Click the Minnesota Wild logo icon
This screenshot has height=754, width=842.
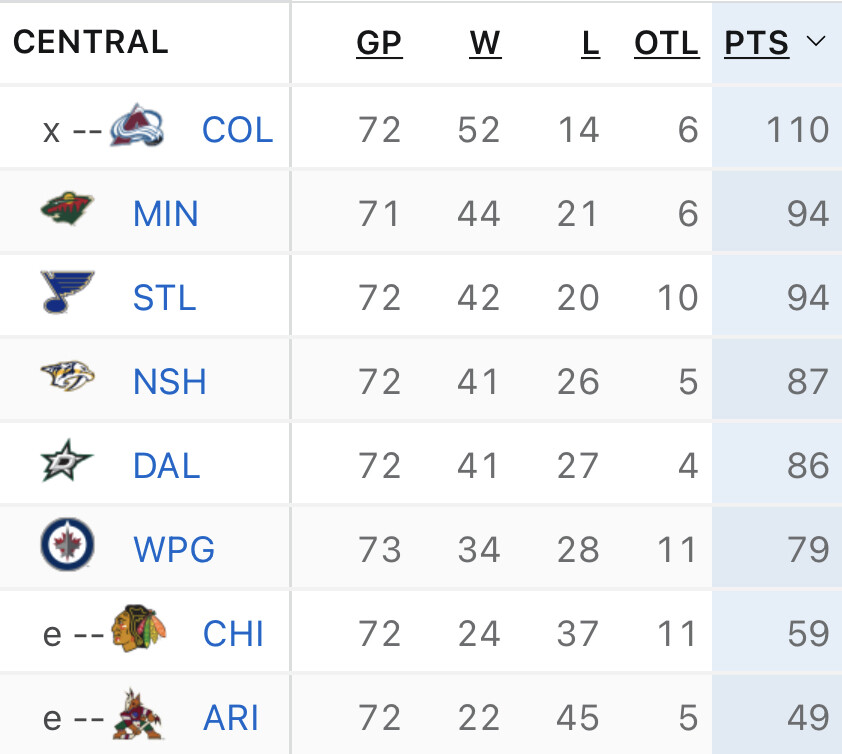click(68, 211)
